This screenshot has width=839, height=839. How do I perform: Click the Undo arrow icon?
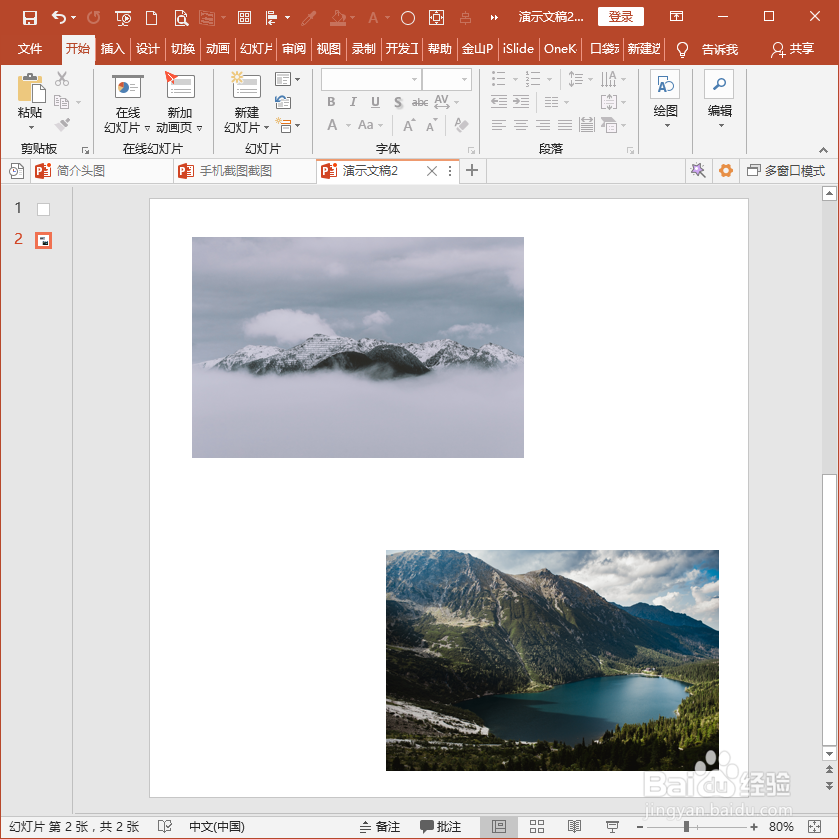coord(59,18)
